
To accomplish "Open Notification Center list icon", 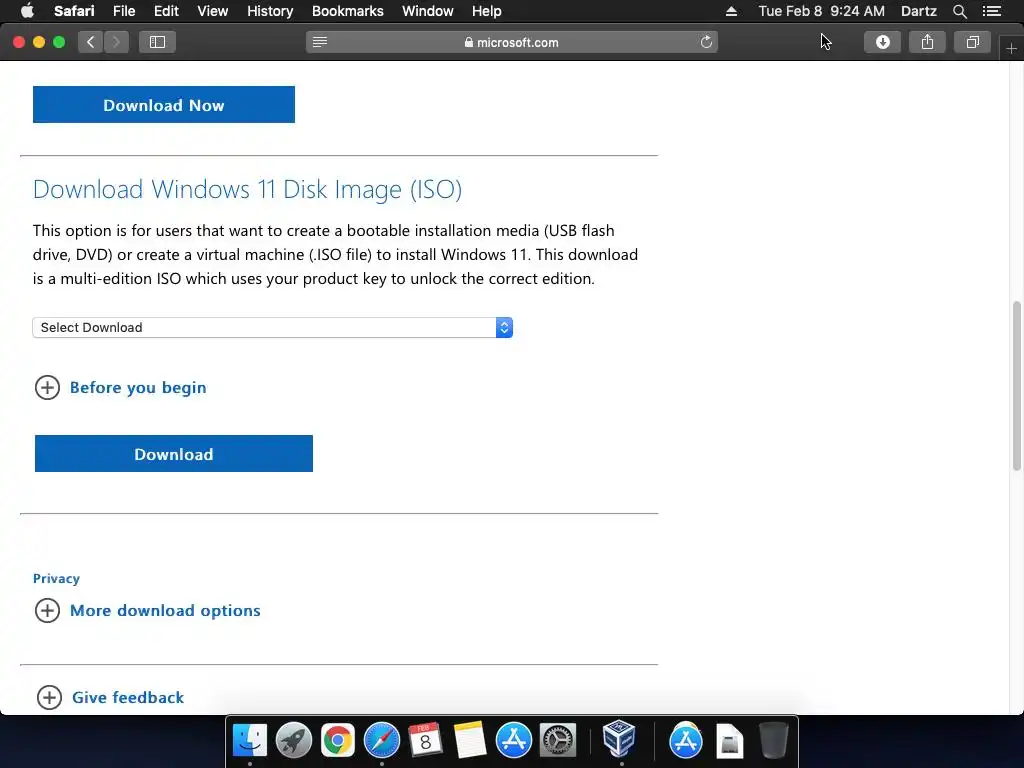I will pyautogui.click(x=992, y=11).
